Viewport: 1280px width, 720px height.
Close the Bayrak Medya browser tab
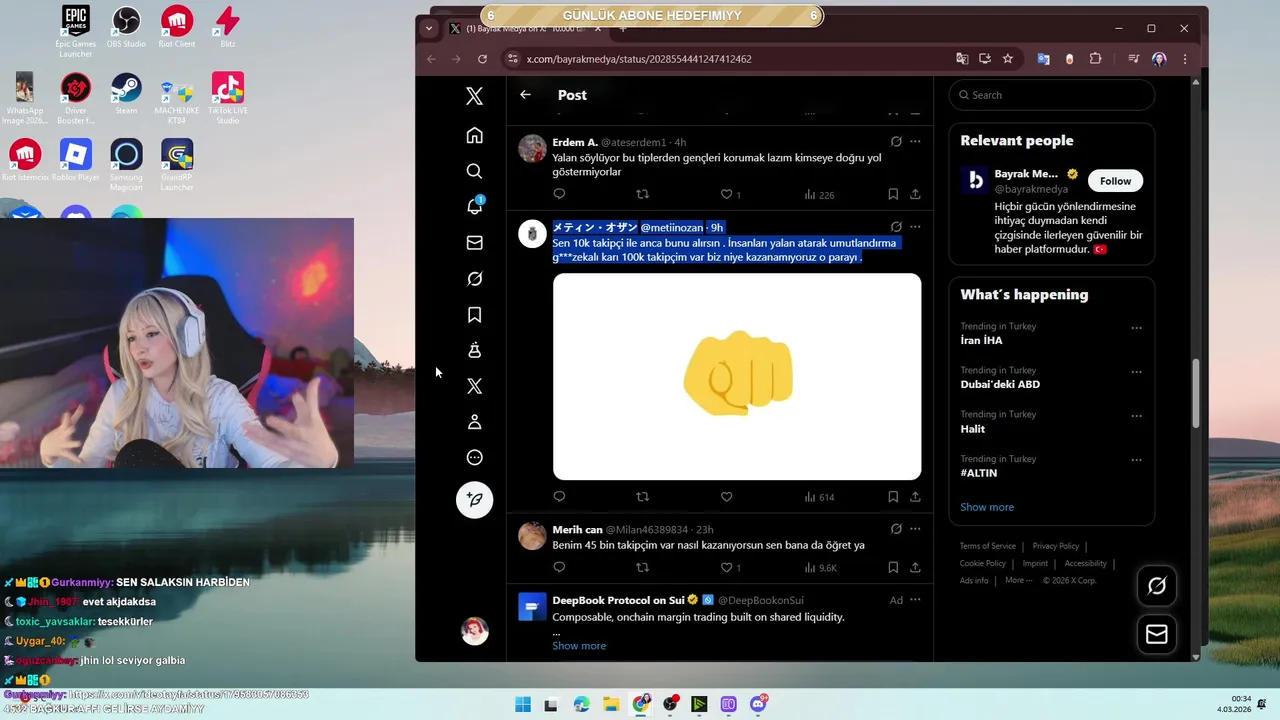(596, 28)
